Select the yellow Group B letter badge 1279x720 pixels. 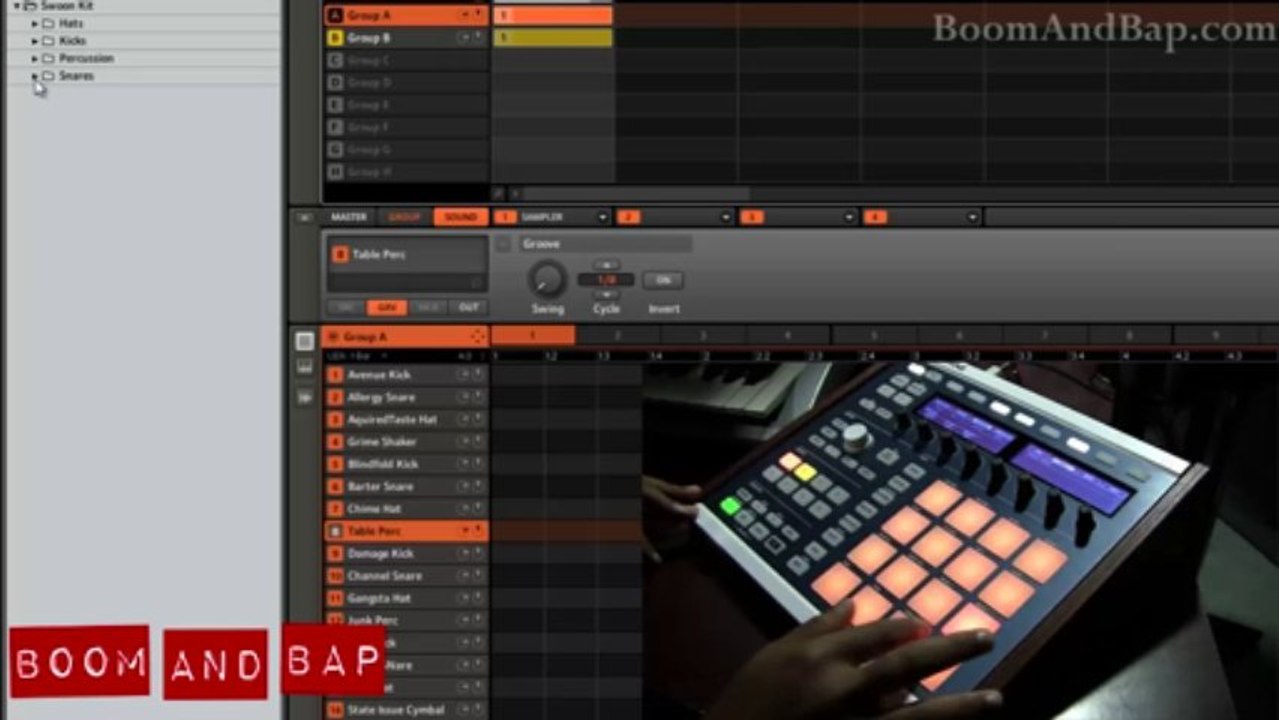pyautogui.click(x=335, y=38)
